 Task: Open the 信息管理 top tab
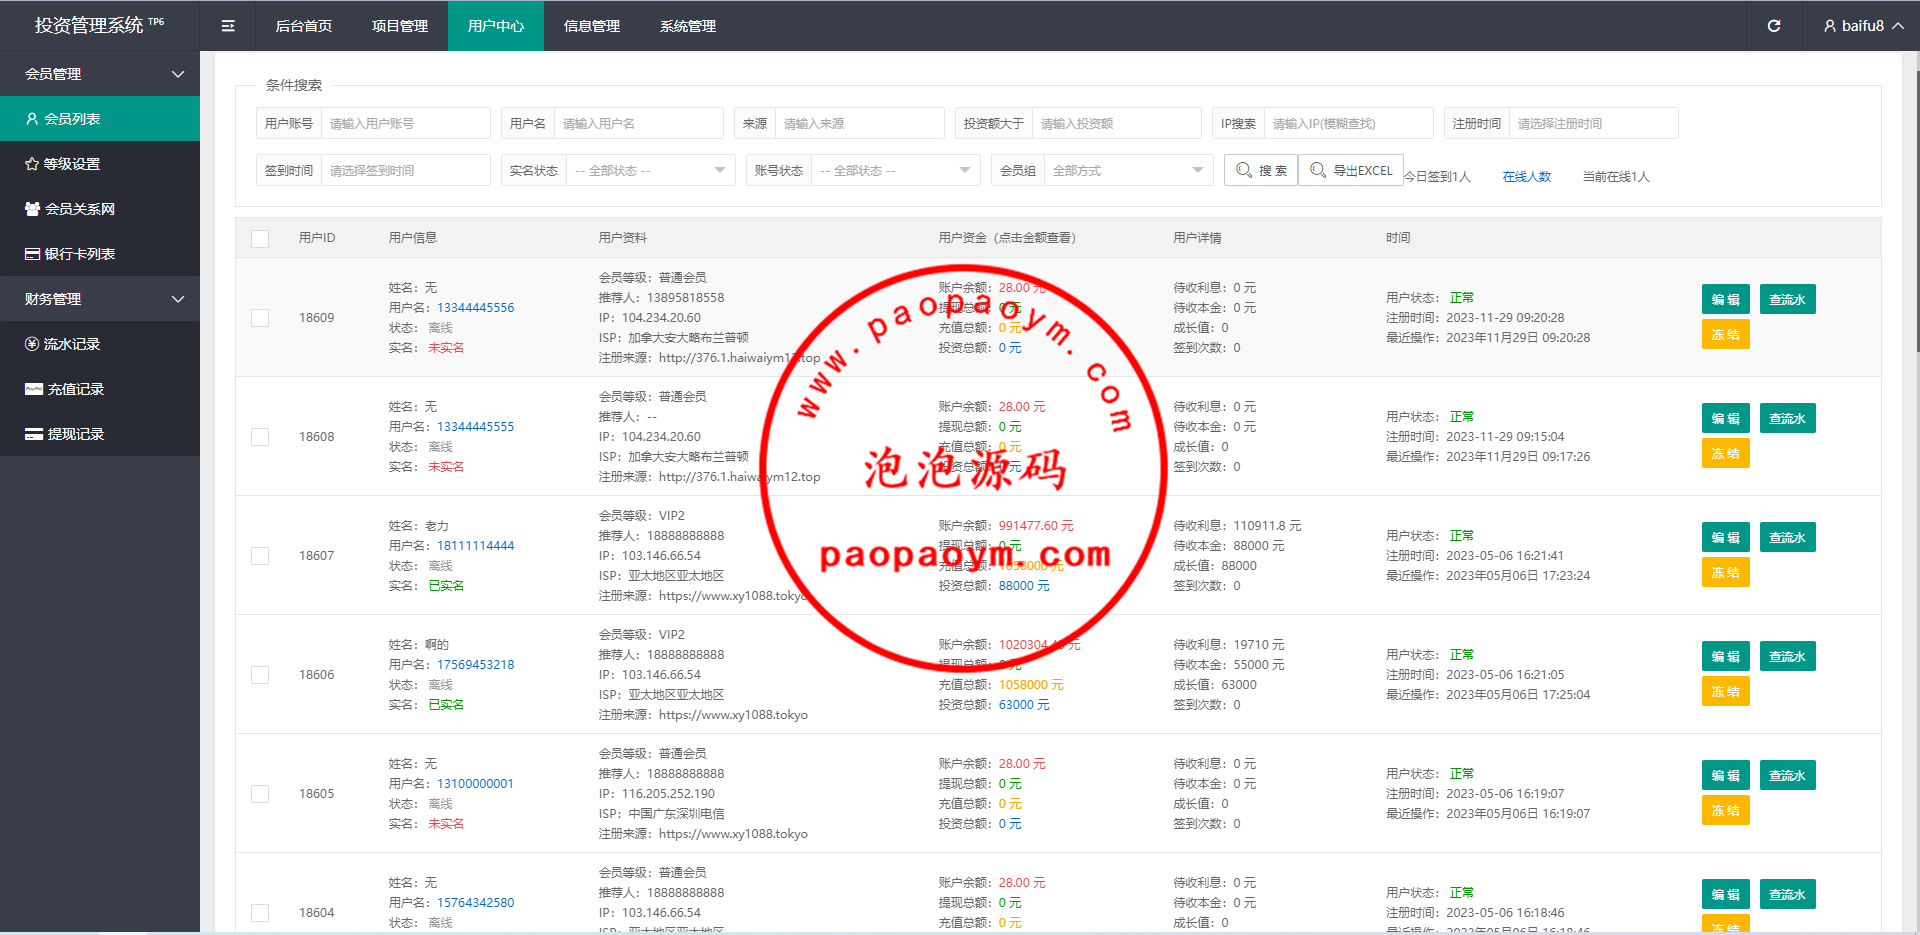[592, 26]
